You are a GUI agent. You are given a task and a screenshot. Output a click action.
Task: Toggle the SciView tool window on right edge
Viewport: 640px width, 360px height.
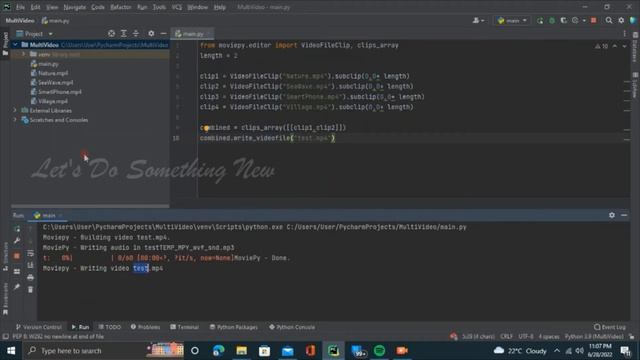tap(635, 85)
